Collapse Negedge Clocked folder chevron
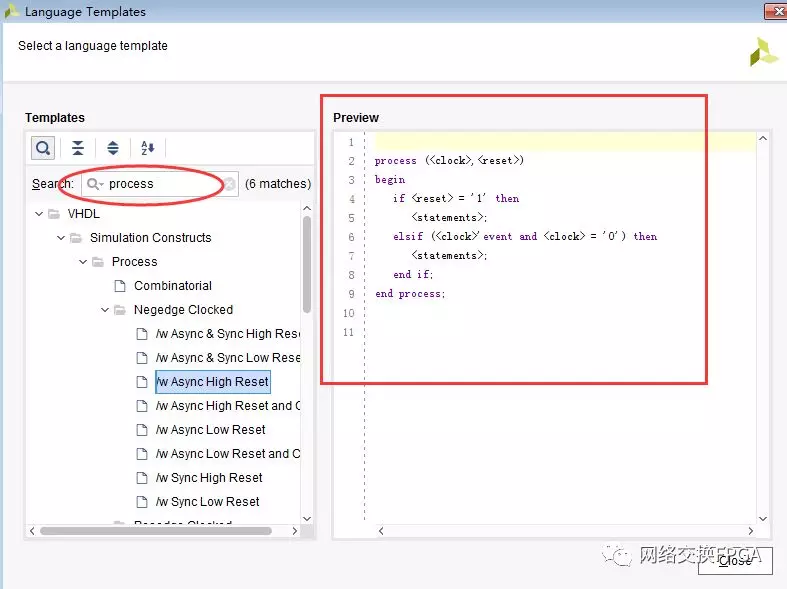787x589 pixels. 105,310
